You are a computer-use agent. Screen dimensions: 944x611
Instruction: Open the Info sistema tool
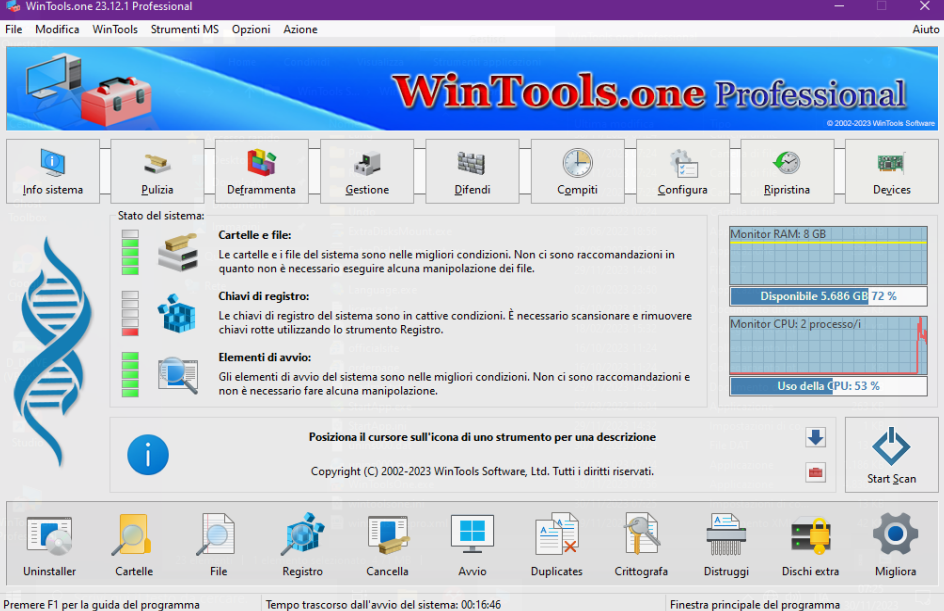(x=53, y=172)
